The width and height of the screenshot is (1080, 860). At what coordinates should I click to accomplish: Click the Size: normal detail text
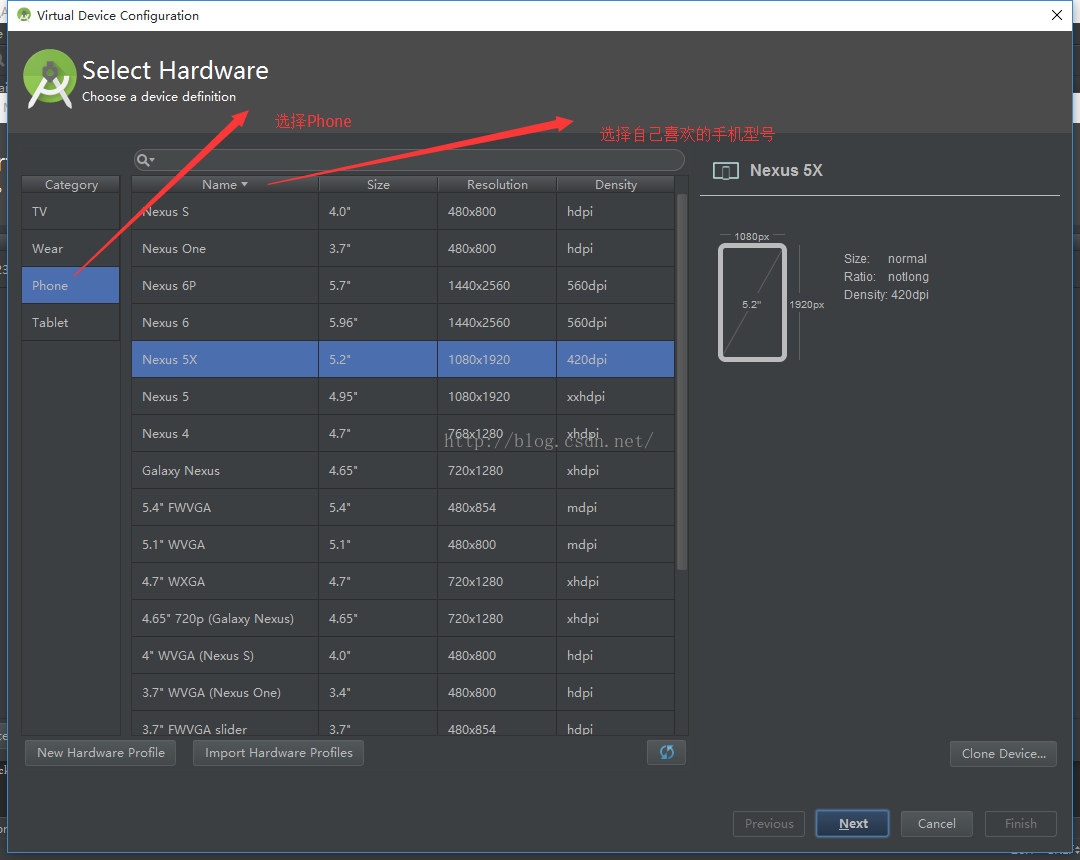[885, 259]
